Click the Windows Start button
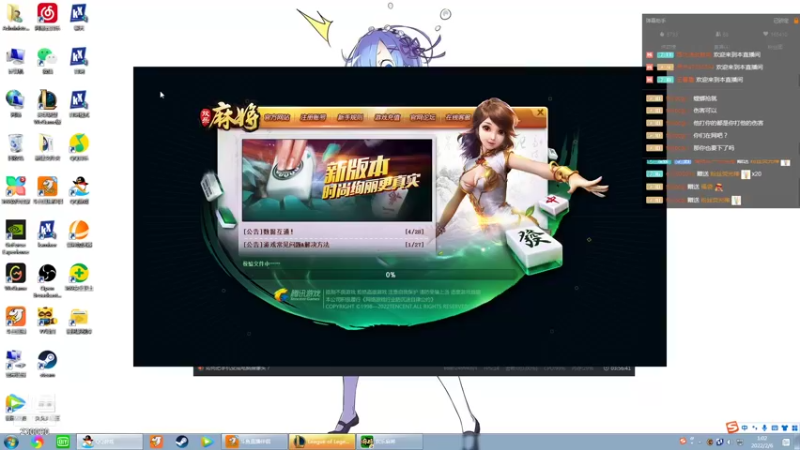Viewport: 800px width, 450px height. (x=11, y=442)
